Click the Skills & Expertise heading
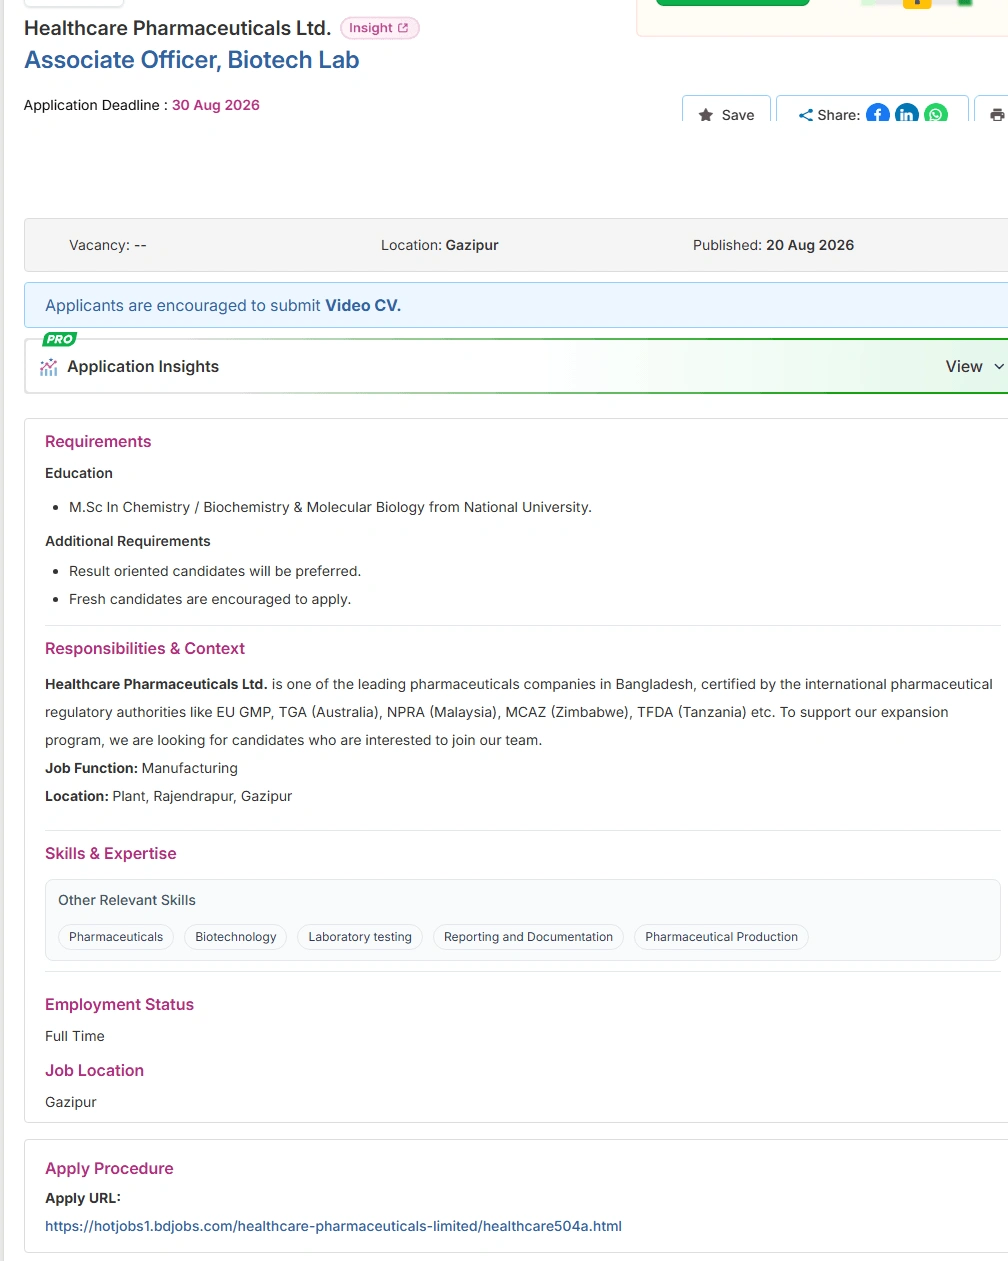 click(110, 854)
